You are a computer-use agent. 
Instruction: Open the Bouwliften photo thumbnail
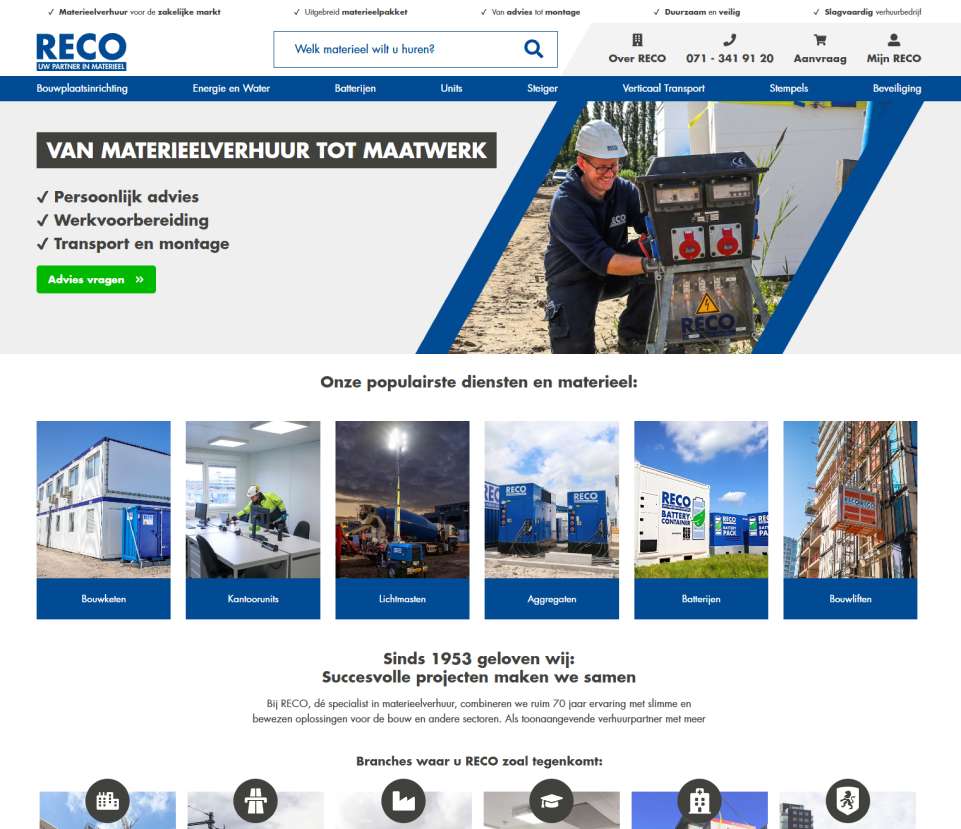click(x=851, y=499)
